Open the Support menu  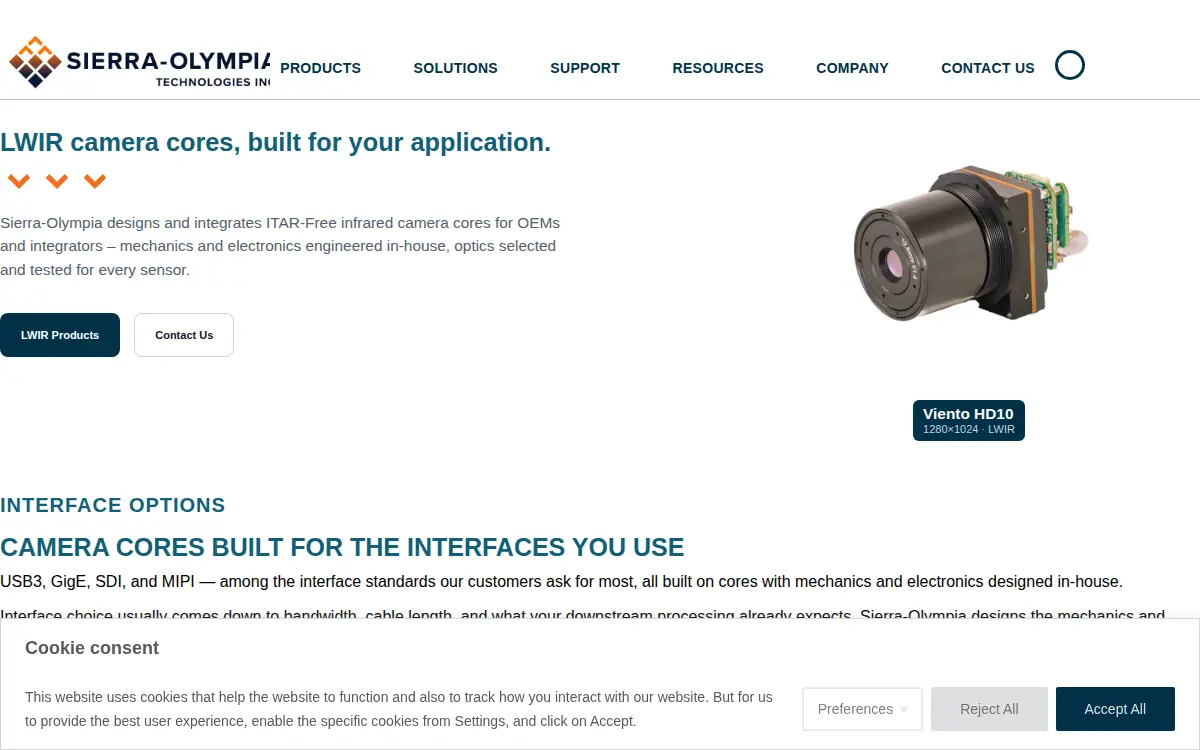tap(585, 68)
